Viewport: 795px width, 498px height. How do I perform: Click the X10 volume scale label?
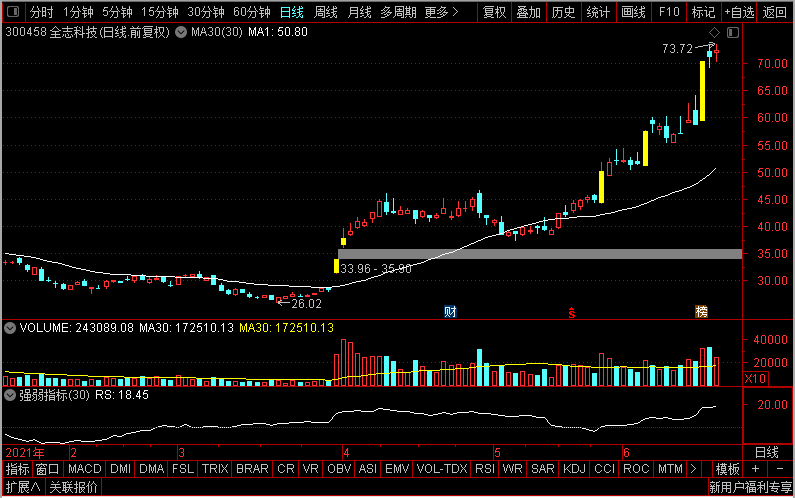(755, 378)
